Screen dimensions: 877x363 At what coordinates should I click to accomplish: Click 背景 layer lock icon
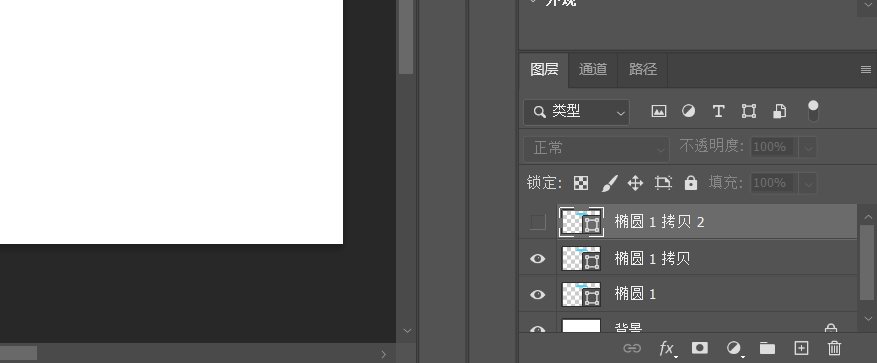(x=831, y=328)
